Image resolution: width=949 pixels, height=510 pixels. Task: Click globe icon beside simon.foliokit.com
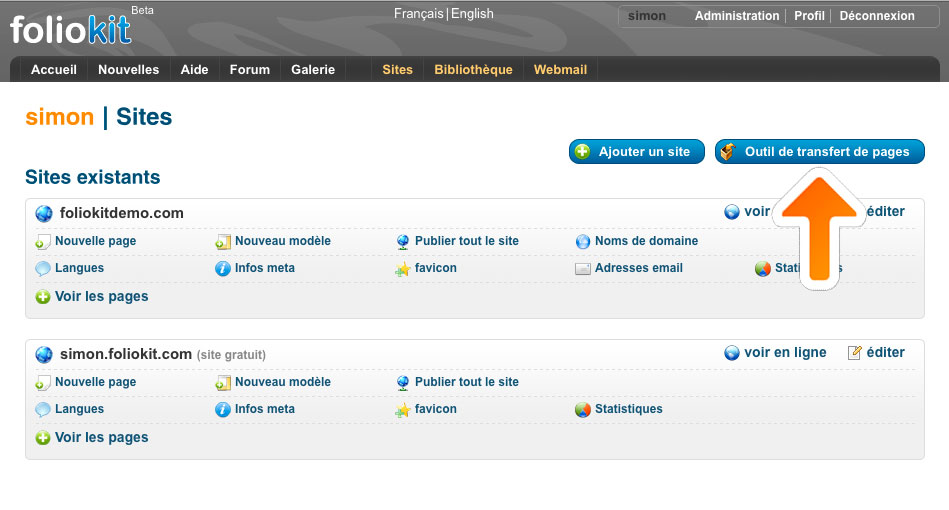(x=44, y=354)
